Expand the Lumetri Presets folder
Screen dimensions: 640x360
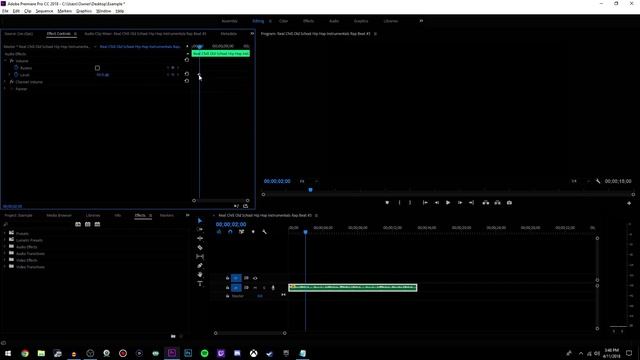[x=5, y=240]
